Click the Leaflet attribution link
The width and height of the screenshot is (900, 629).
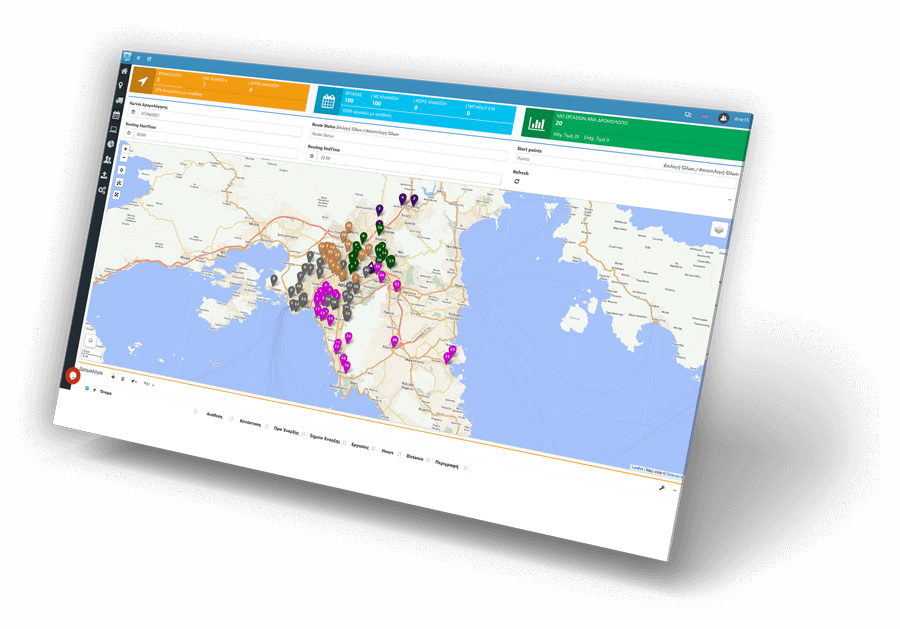(637, 467)
